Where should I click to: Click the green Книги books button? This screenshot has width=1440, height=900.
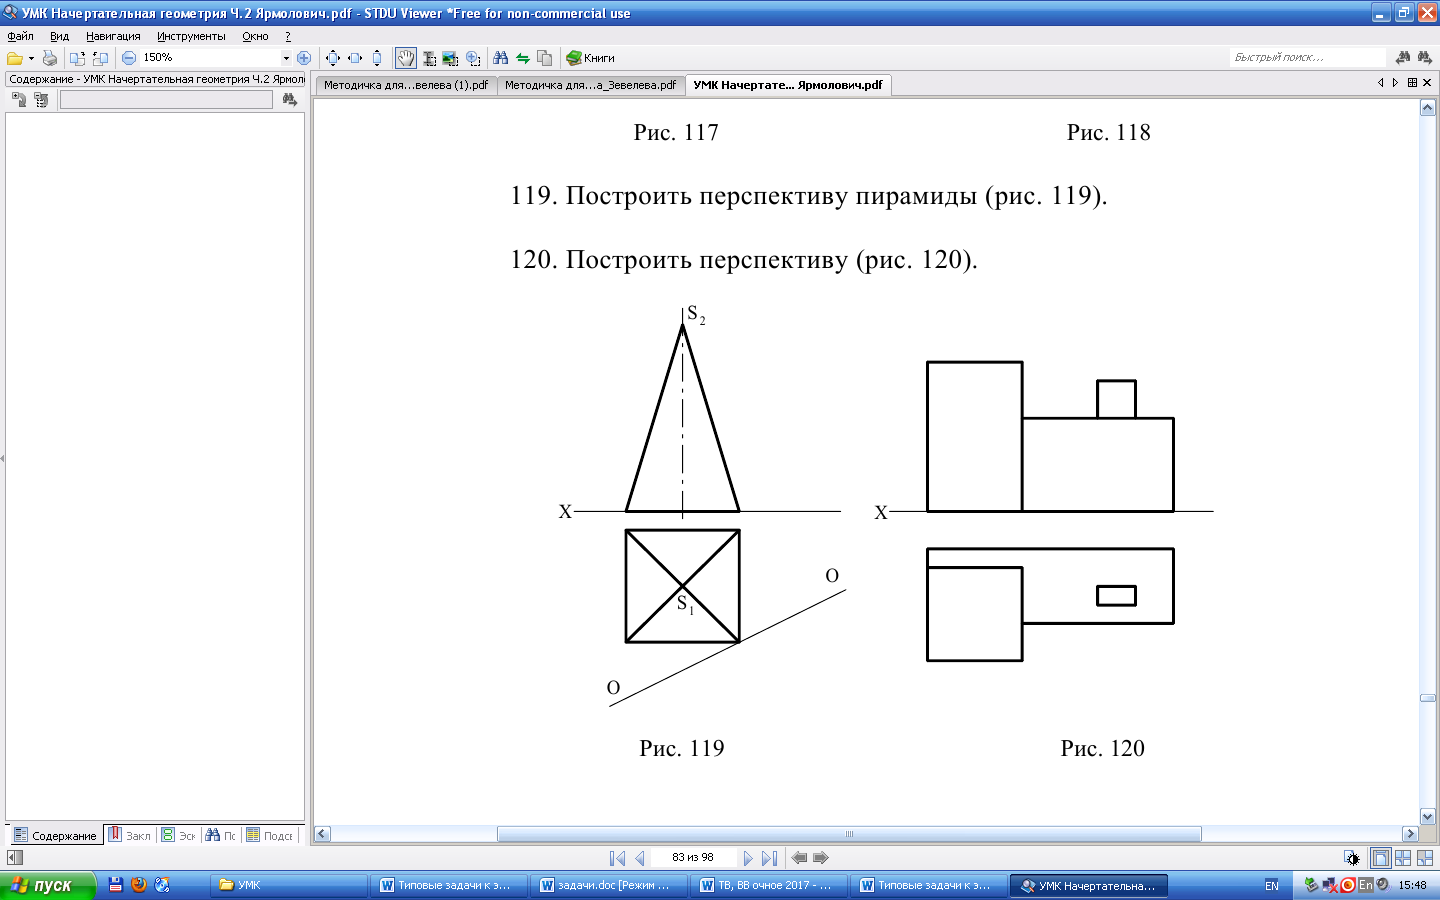(590, 58)
